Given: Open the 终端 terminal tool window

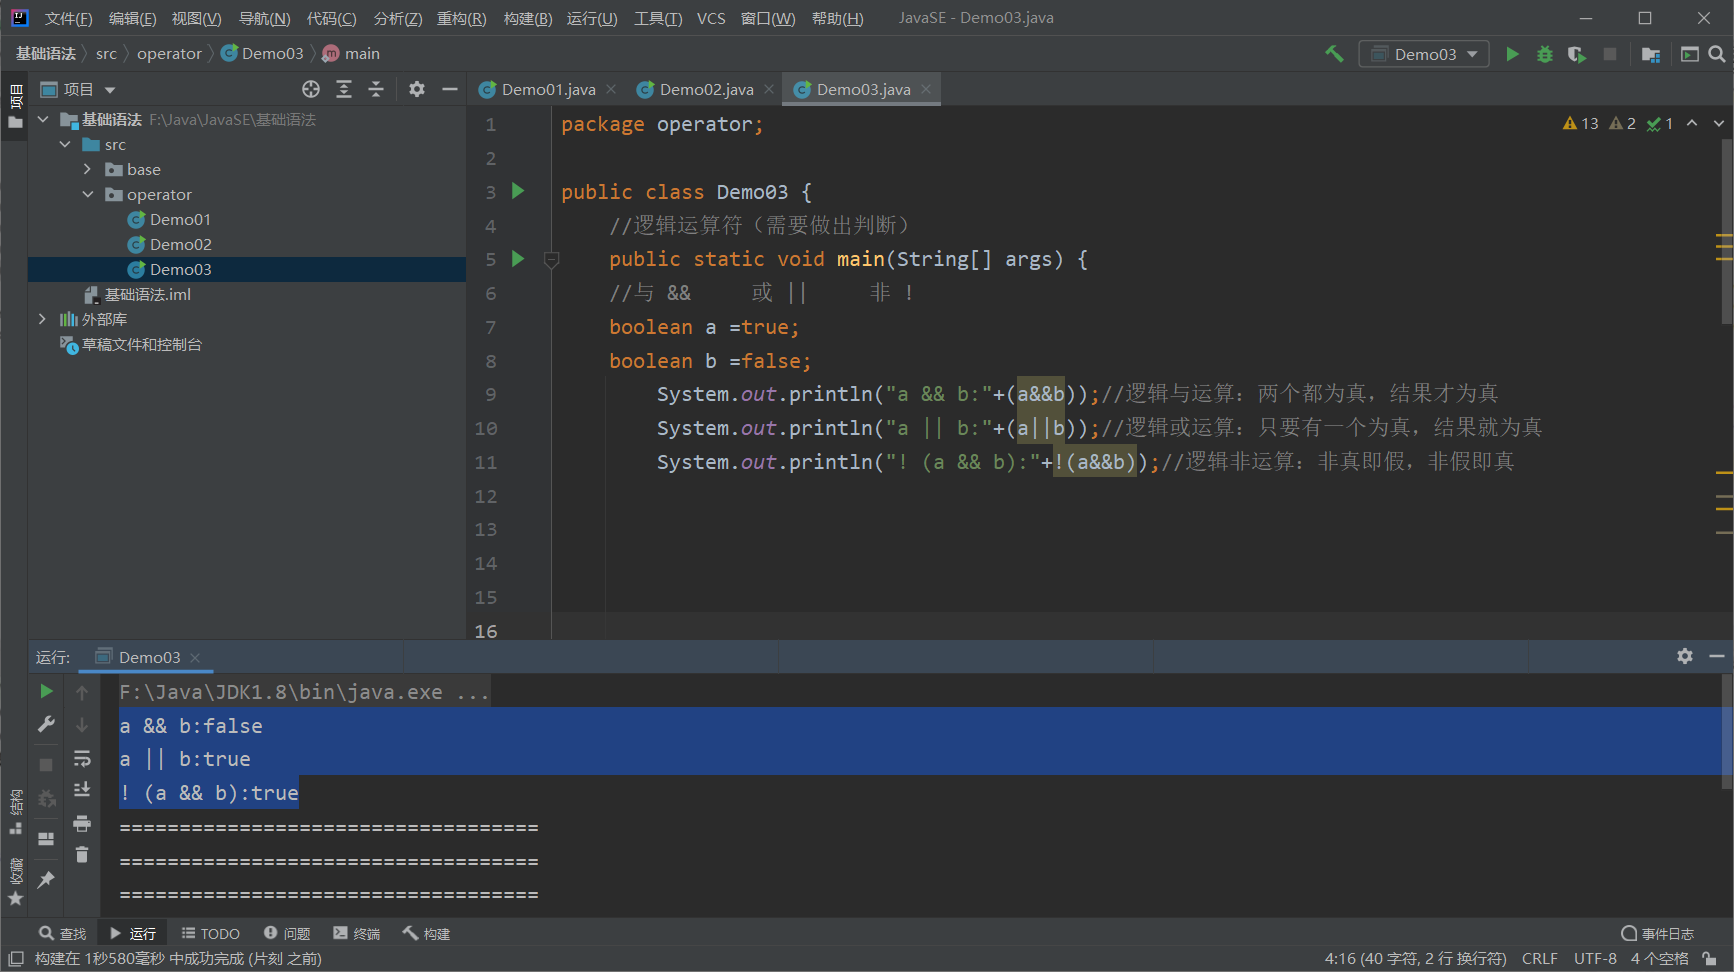Looking at the screenshot, I should (x=357, y=934).
